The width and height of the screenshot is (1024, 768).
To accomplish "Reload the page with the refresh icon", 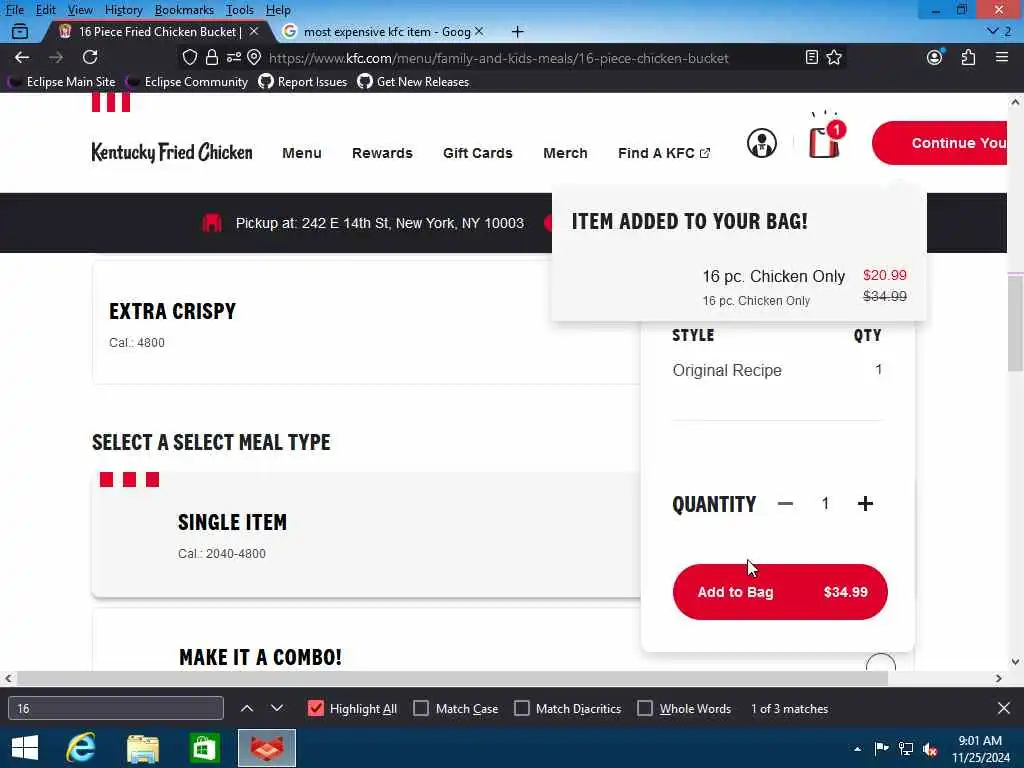I will click(90, 57).
